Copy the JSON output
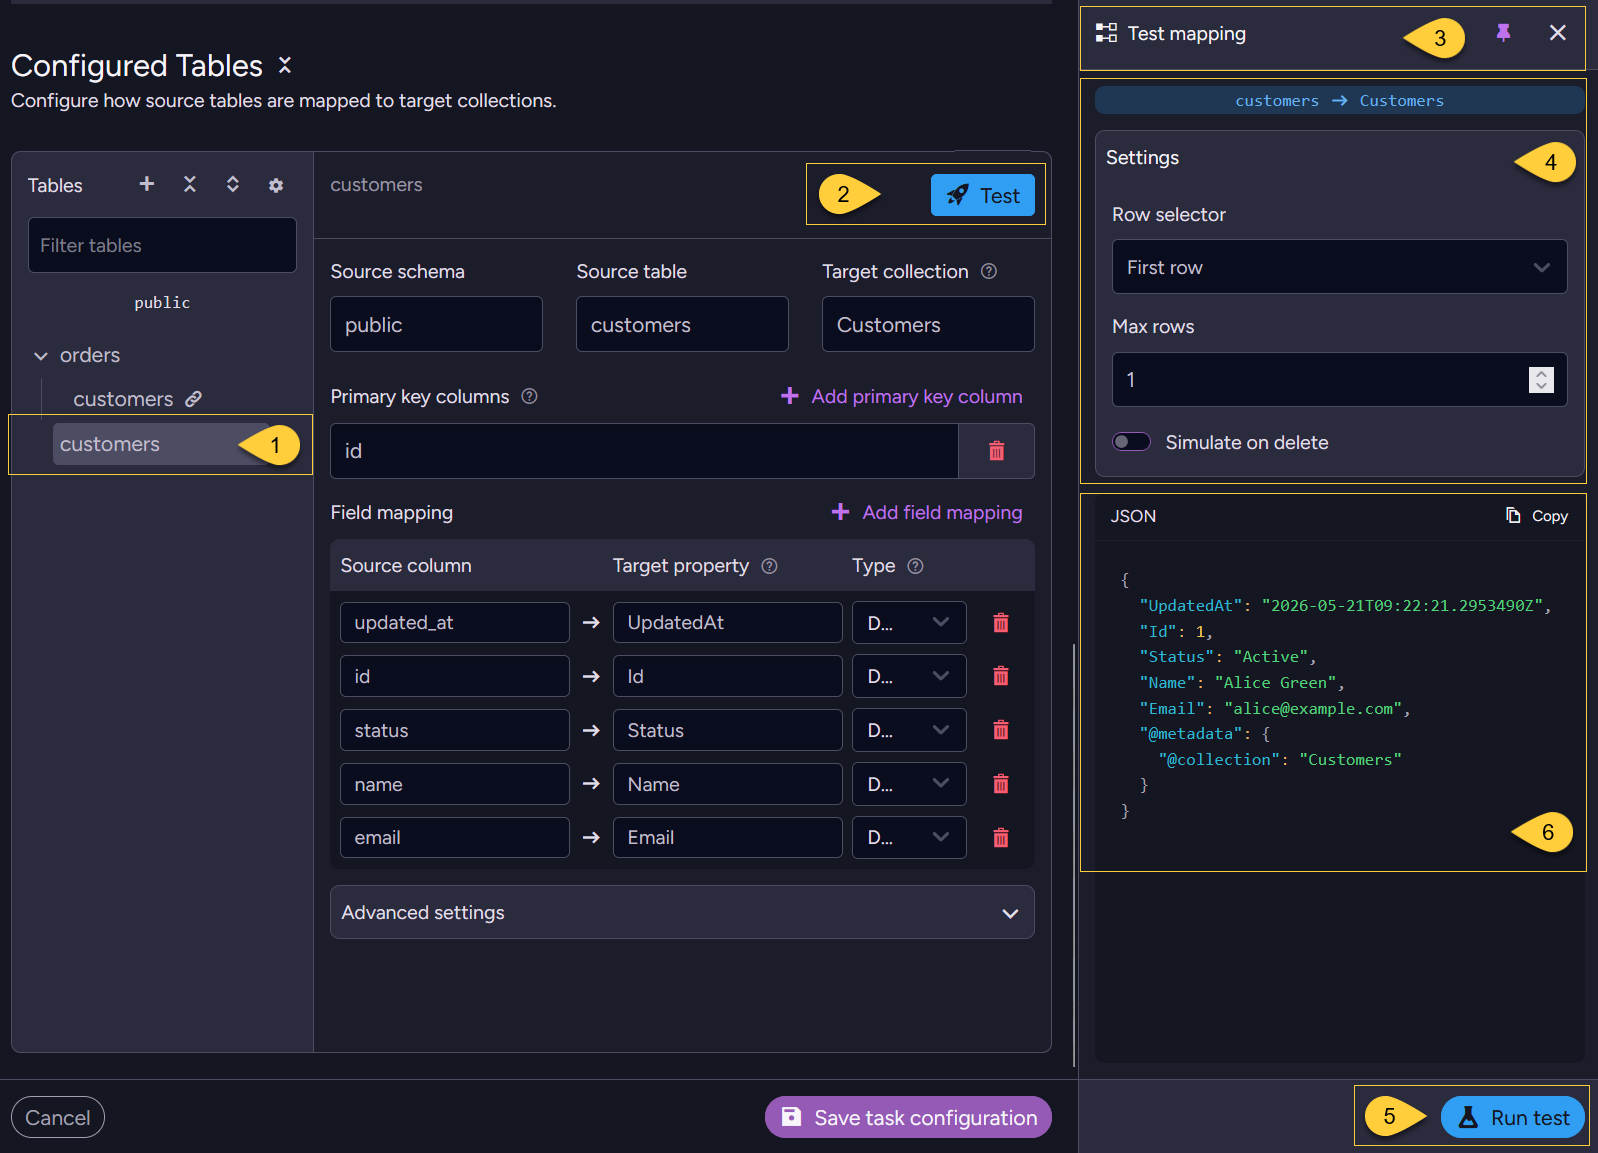Image resolution: width=1598 pixels, height=1153 pixels. tap(1537, 516)
